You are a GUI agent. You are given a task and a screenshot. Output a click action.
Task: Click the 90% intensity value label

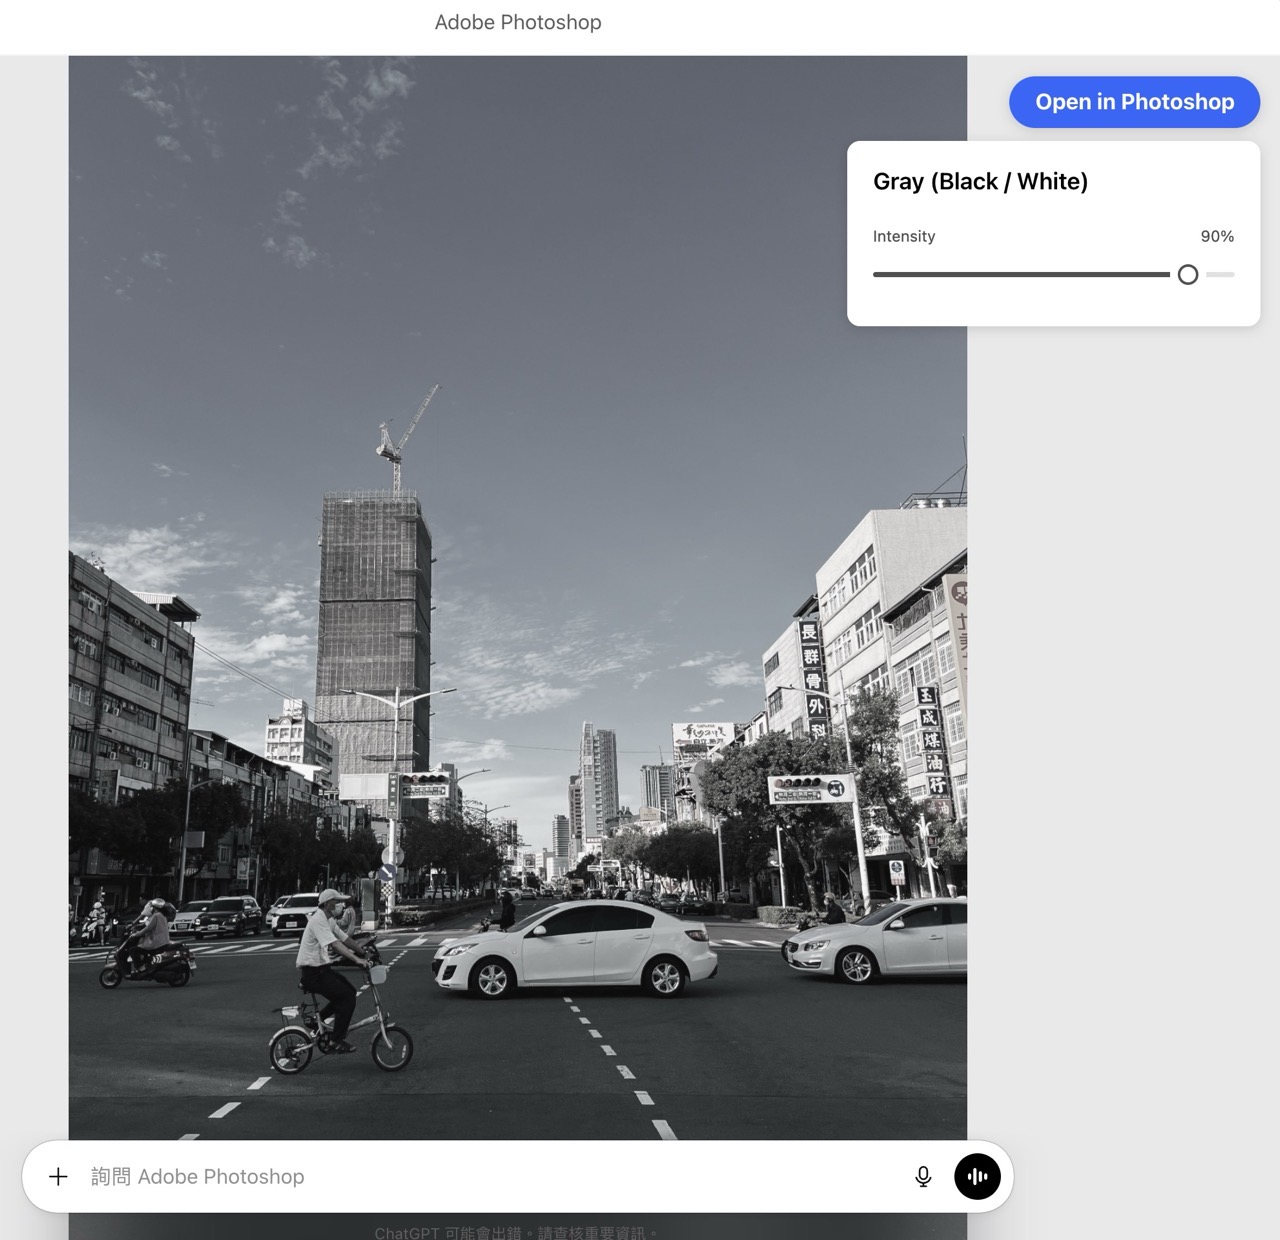[x=1217, y=236]
